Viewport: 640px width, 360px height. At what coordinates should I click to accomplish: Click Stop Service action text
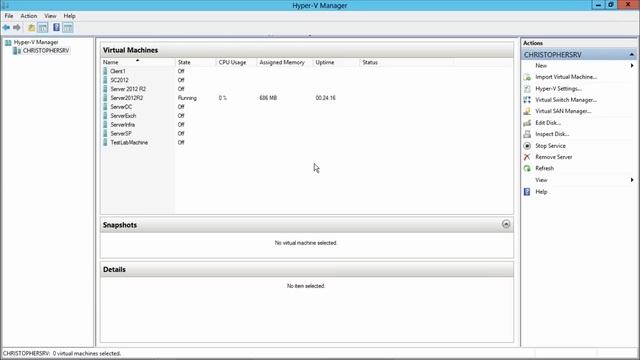pos(551,146)
